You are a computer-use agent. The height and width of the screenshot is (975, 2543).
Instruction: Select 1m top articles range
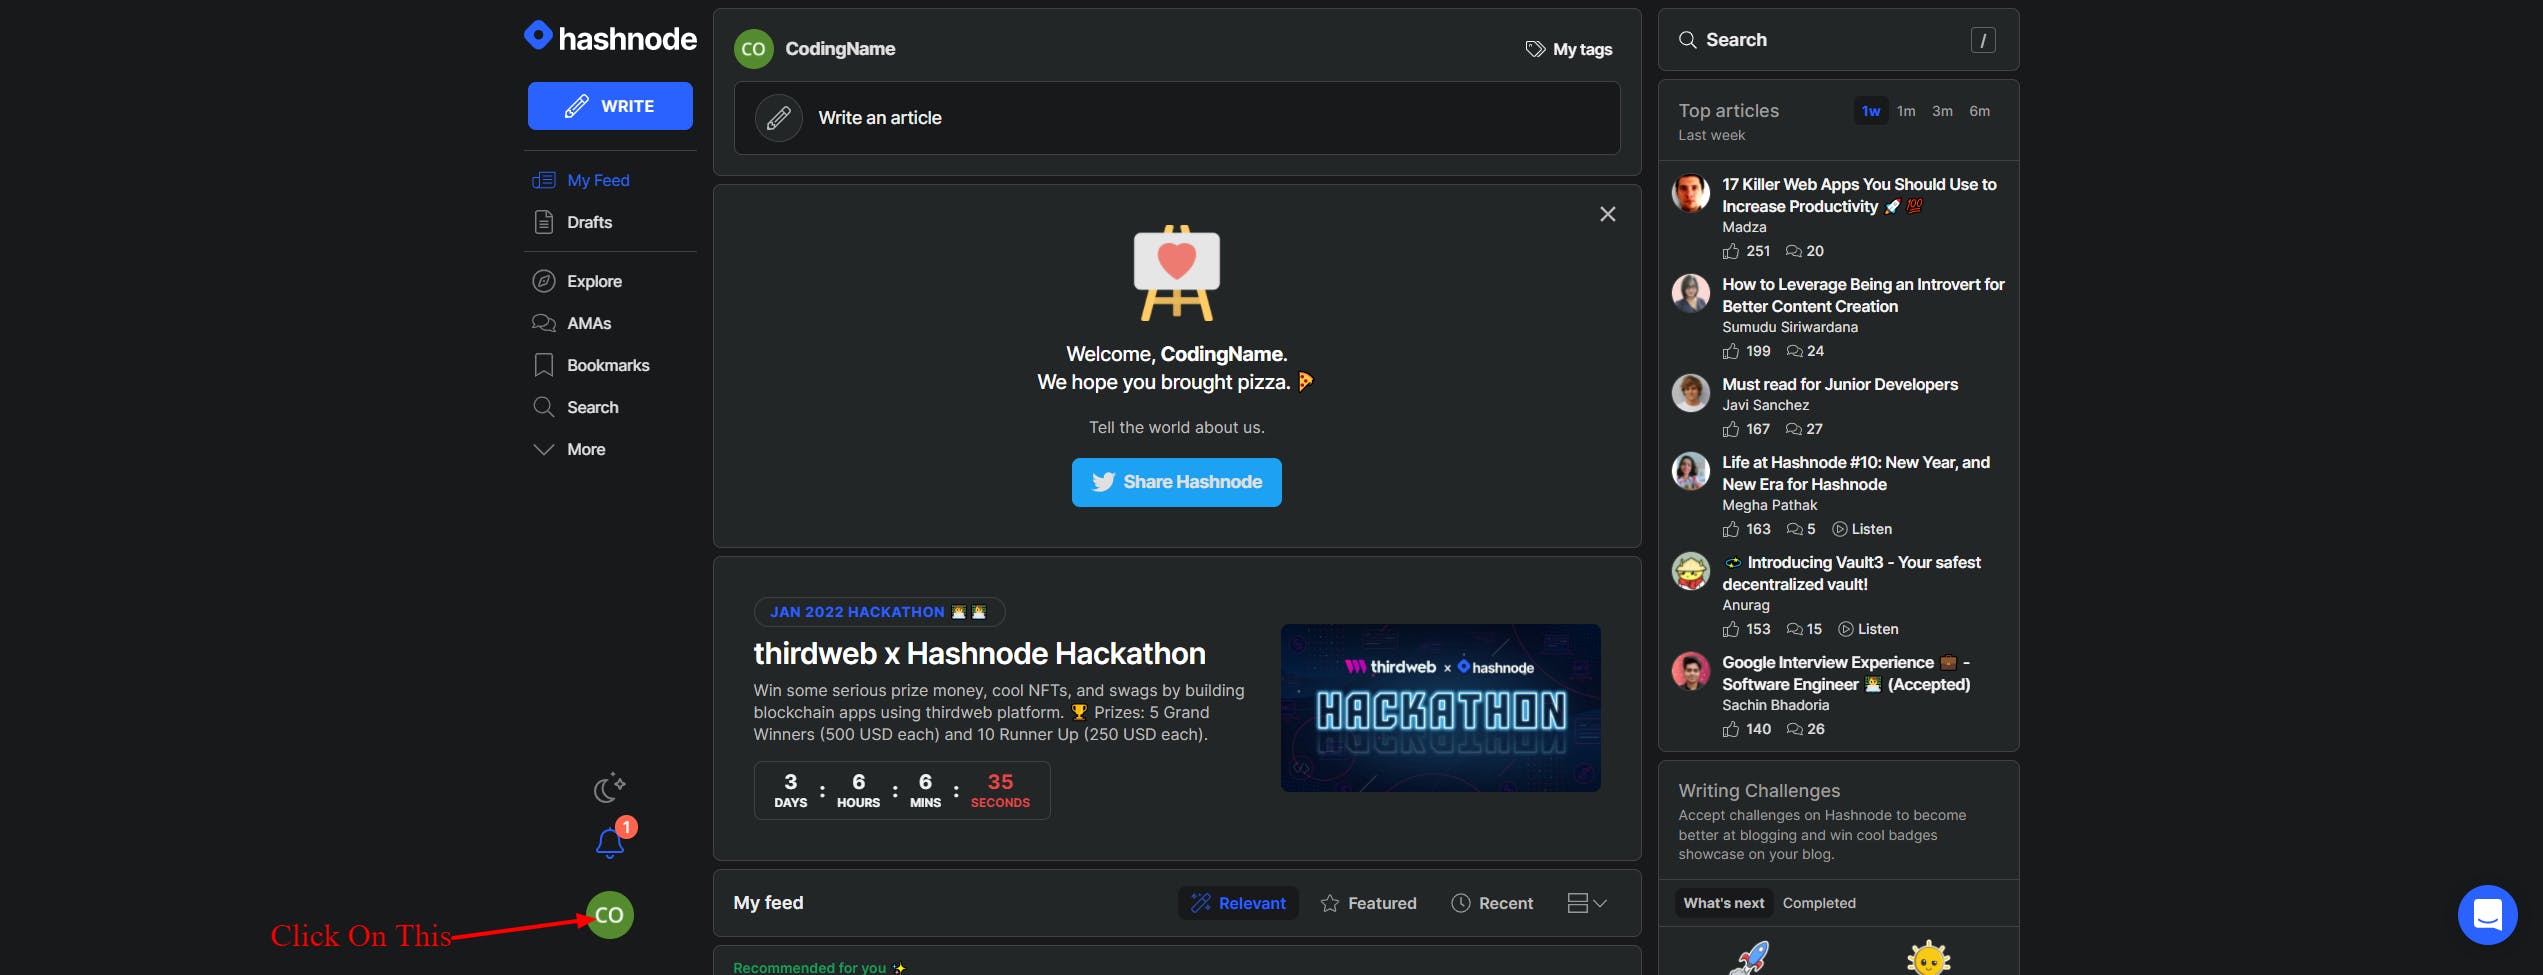coord(1906,111)
